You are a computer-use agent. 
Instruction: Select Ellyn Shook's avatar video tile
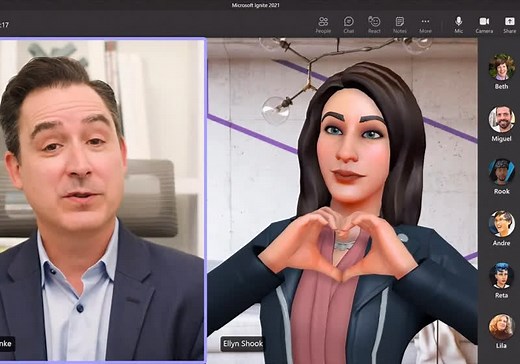coord(342,201)
